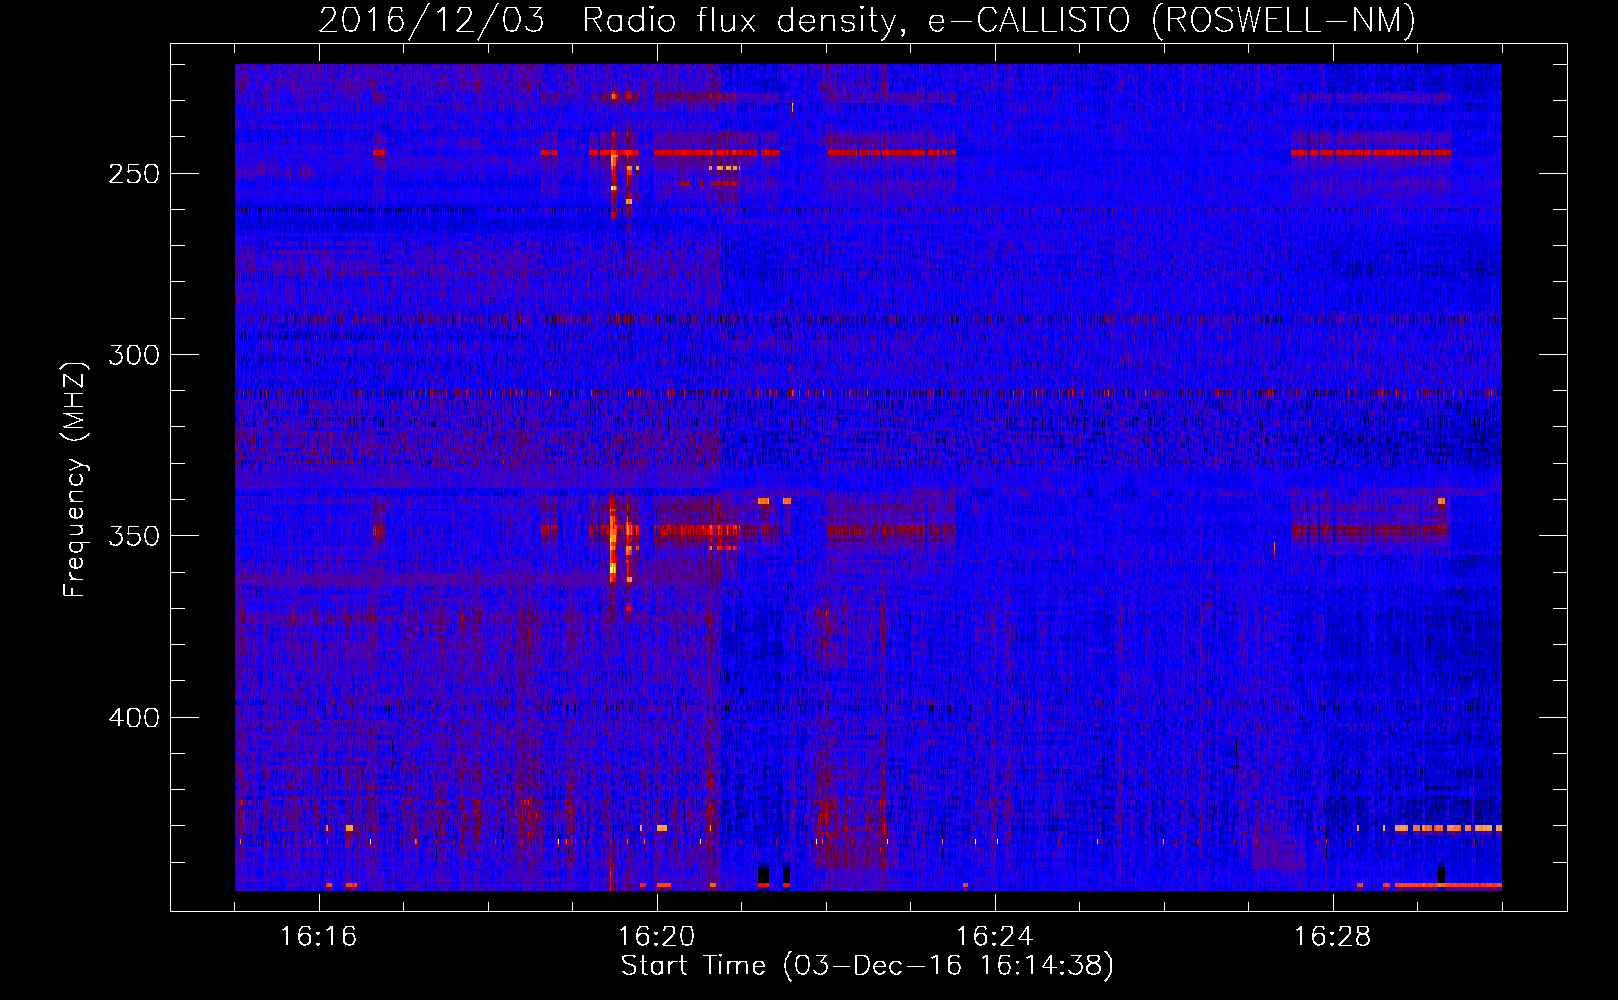Click the 300 frequency tick label

point(134,355)
